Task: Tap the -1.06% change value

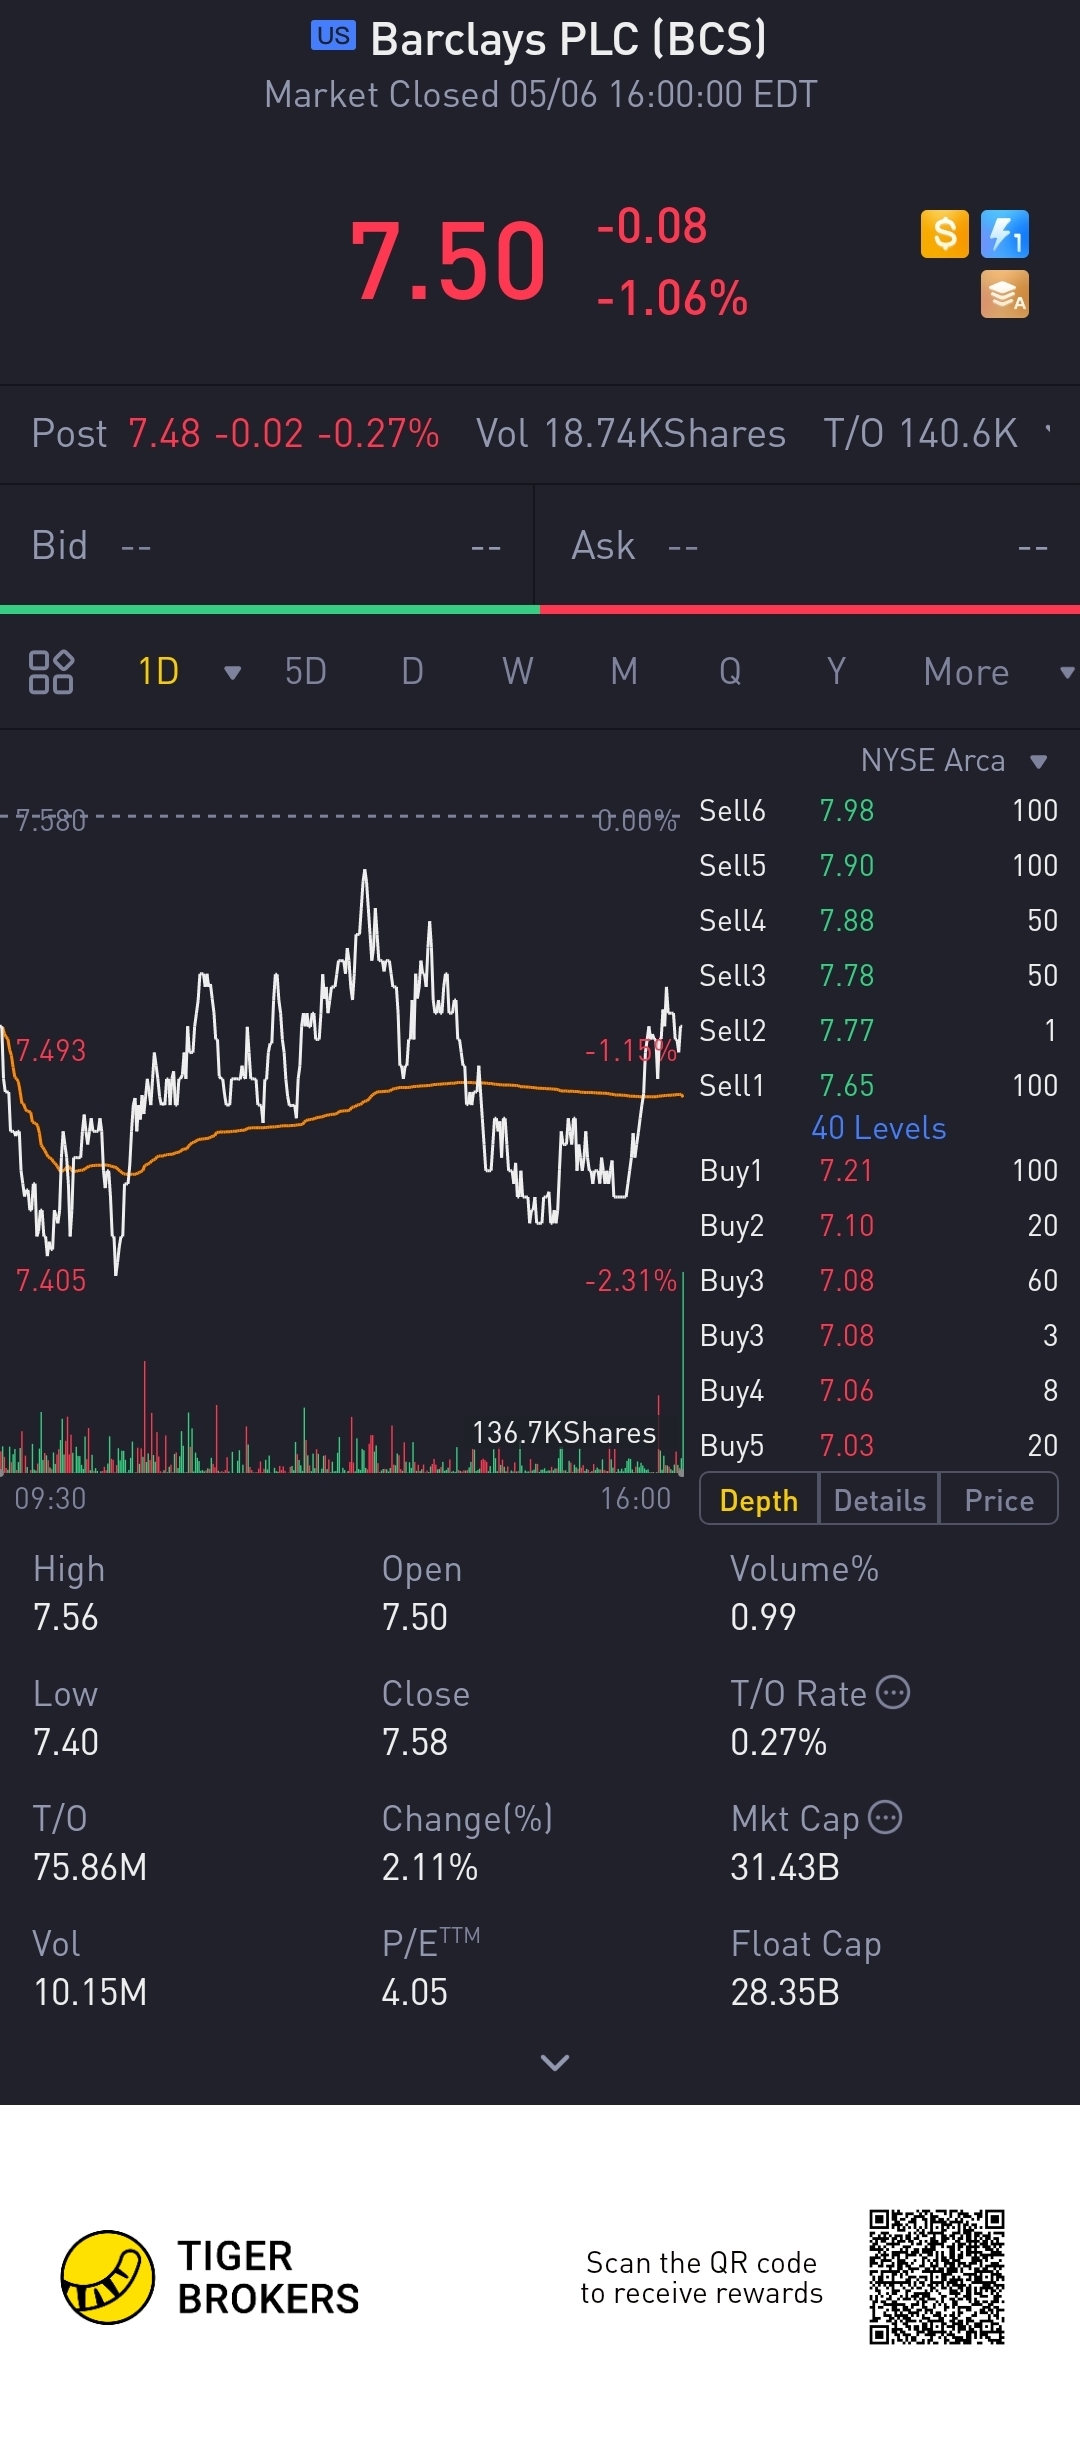Action: 672,298
